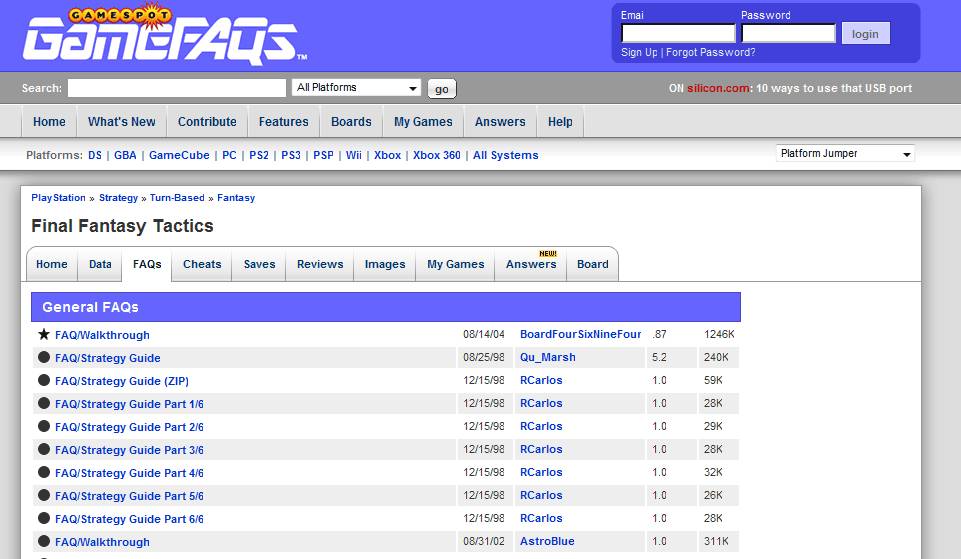Open the All Platforms search dropdown
Screen dimensions: 961x559
pyautogui.click(x=356, y=88)
